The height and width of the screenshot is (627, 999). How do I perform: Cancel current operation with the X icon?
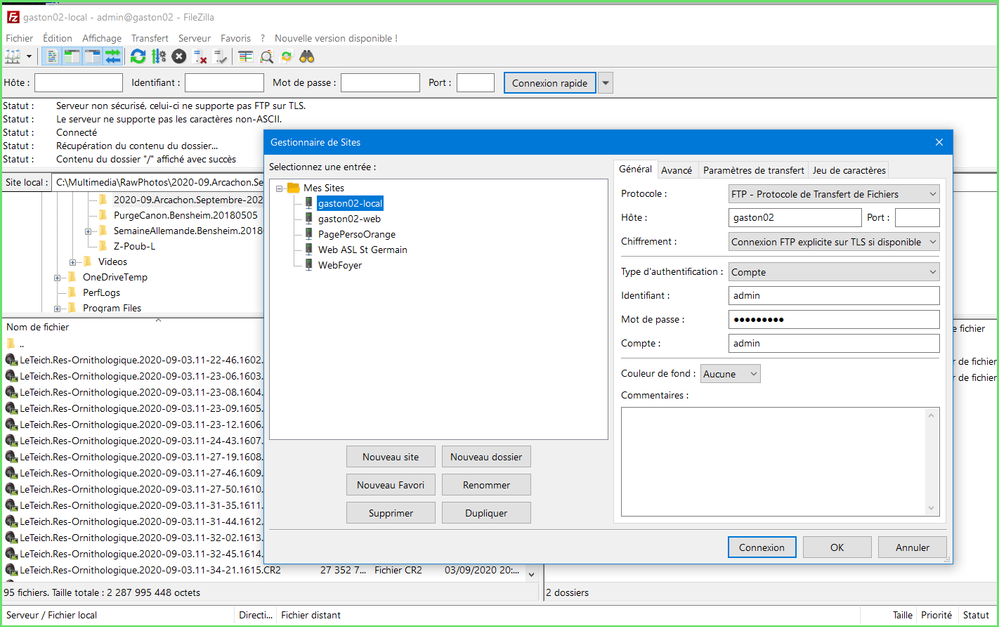(179, 57)
